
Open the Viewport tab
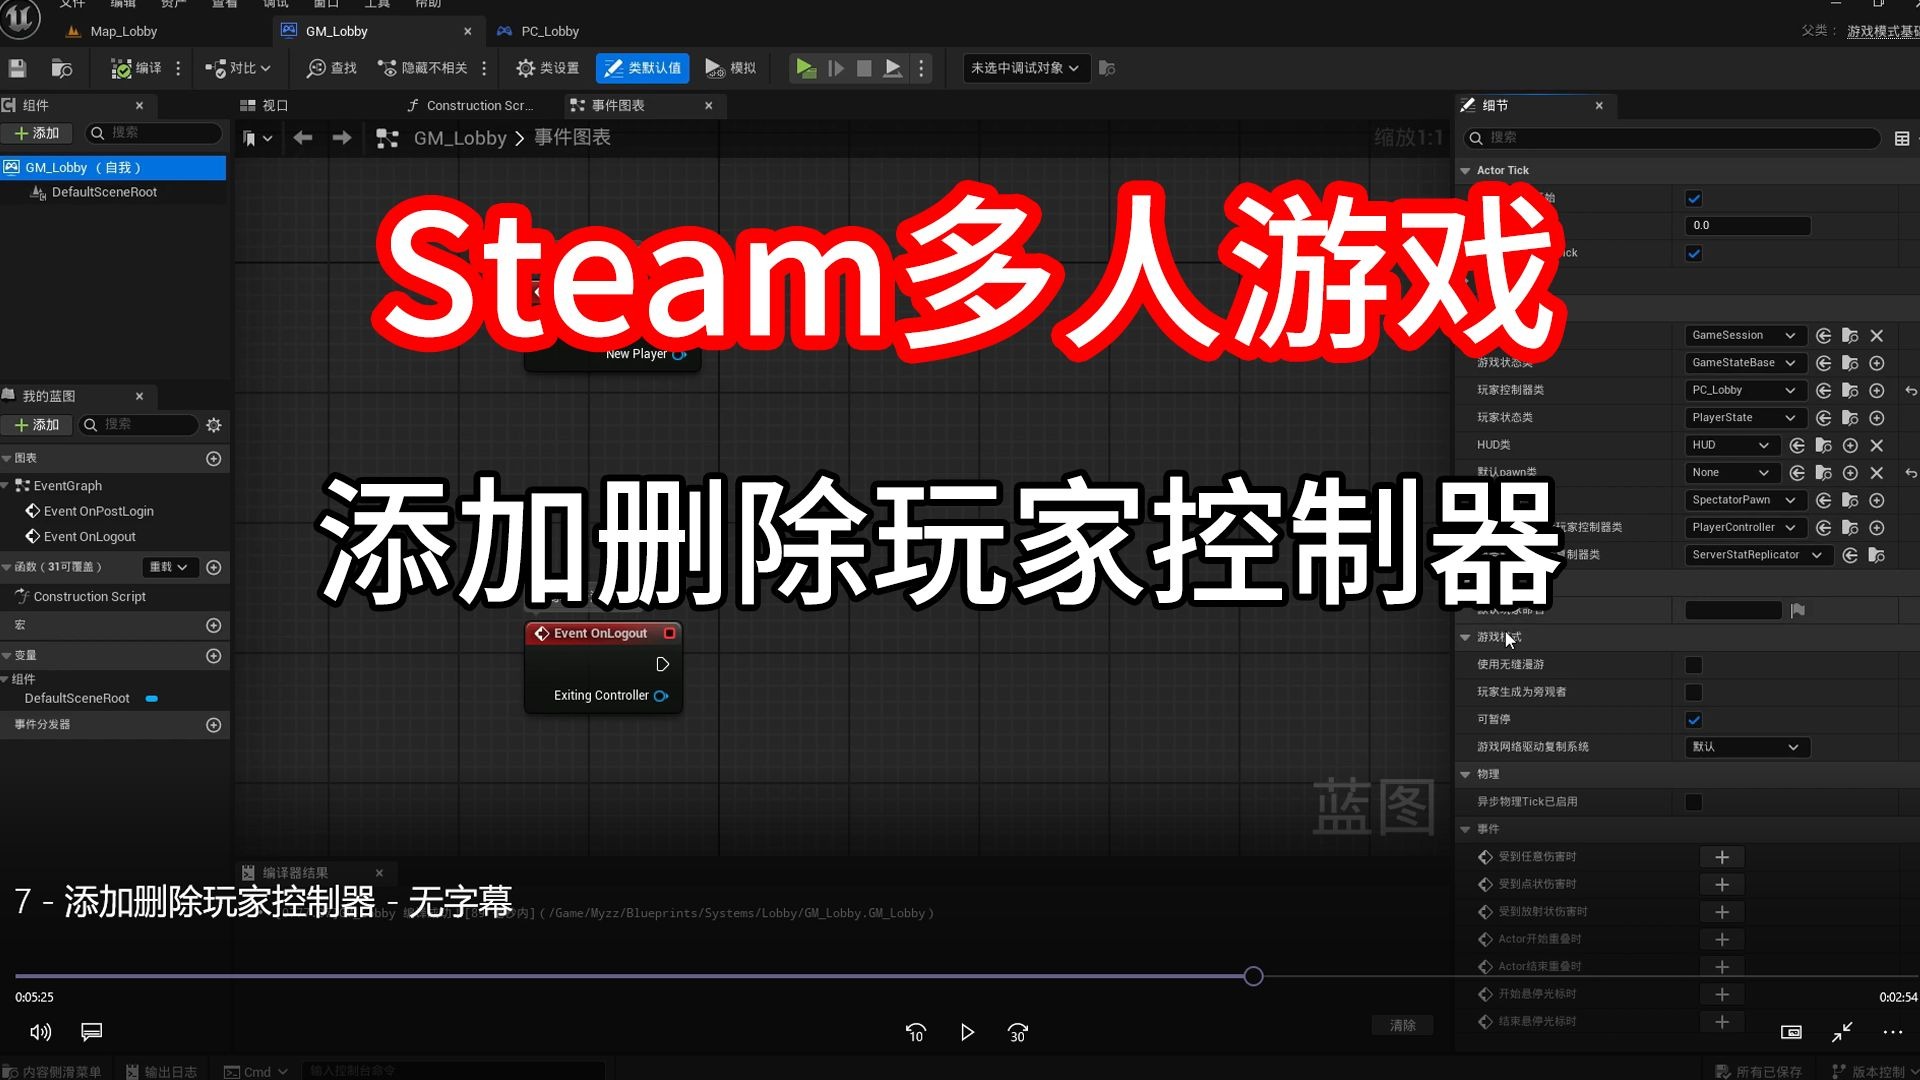(x=265, y=105)
